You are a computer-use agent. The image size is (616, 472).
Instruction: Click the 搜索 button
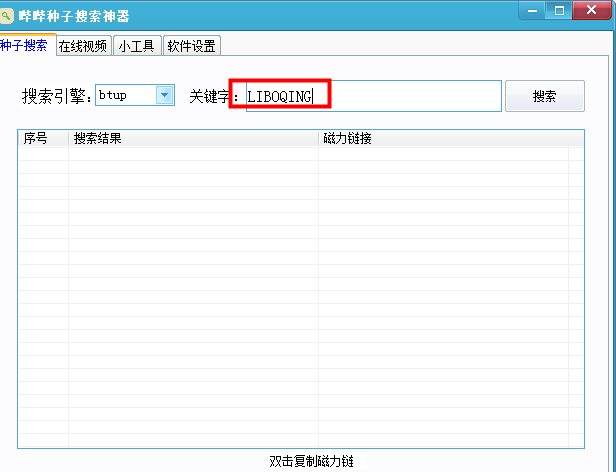click(544, 96)
